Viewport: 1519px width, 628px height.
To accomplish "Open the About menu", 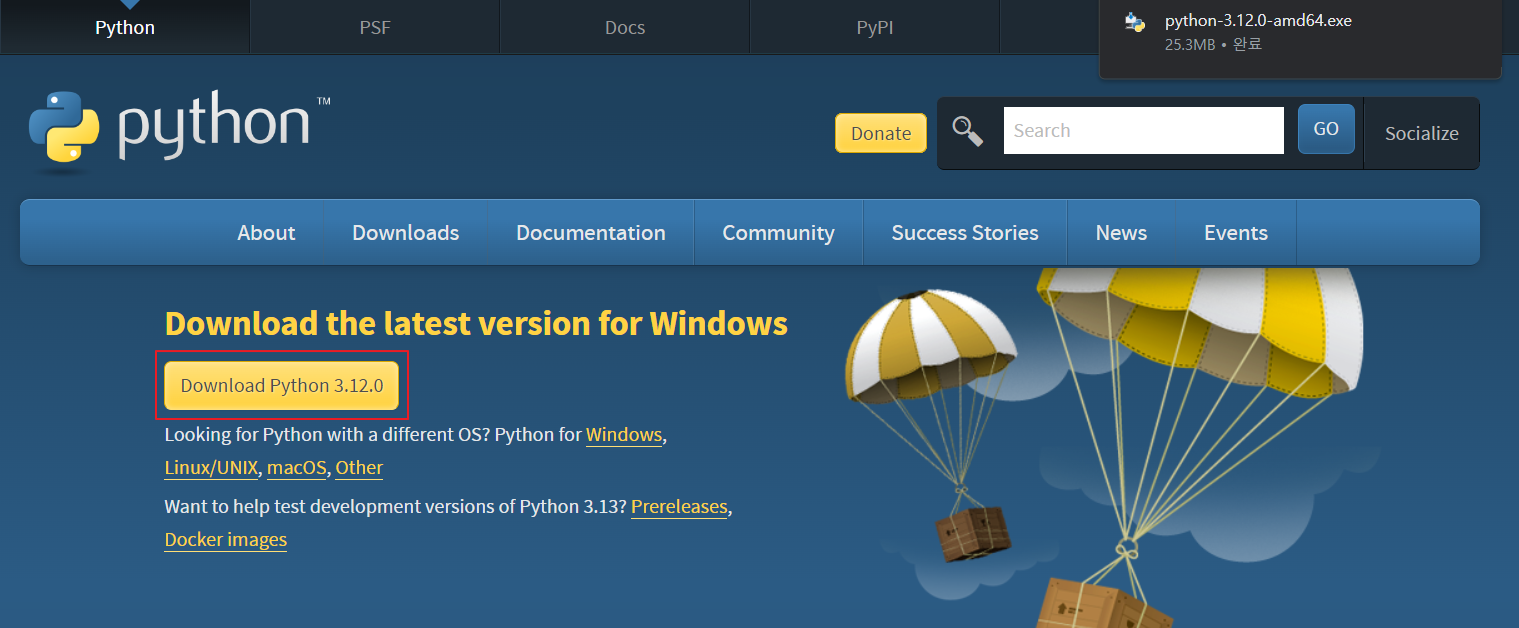I will coord(266,232).
